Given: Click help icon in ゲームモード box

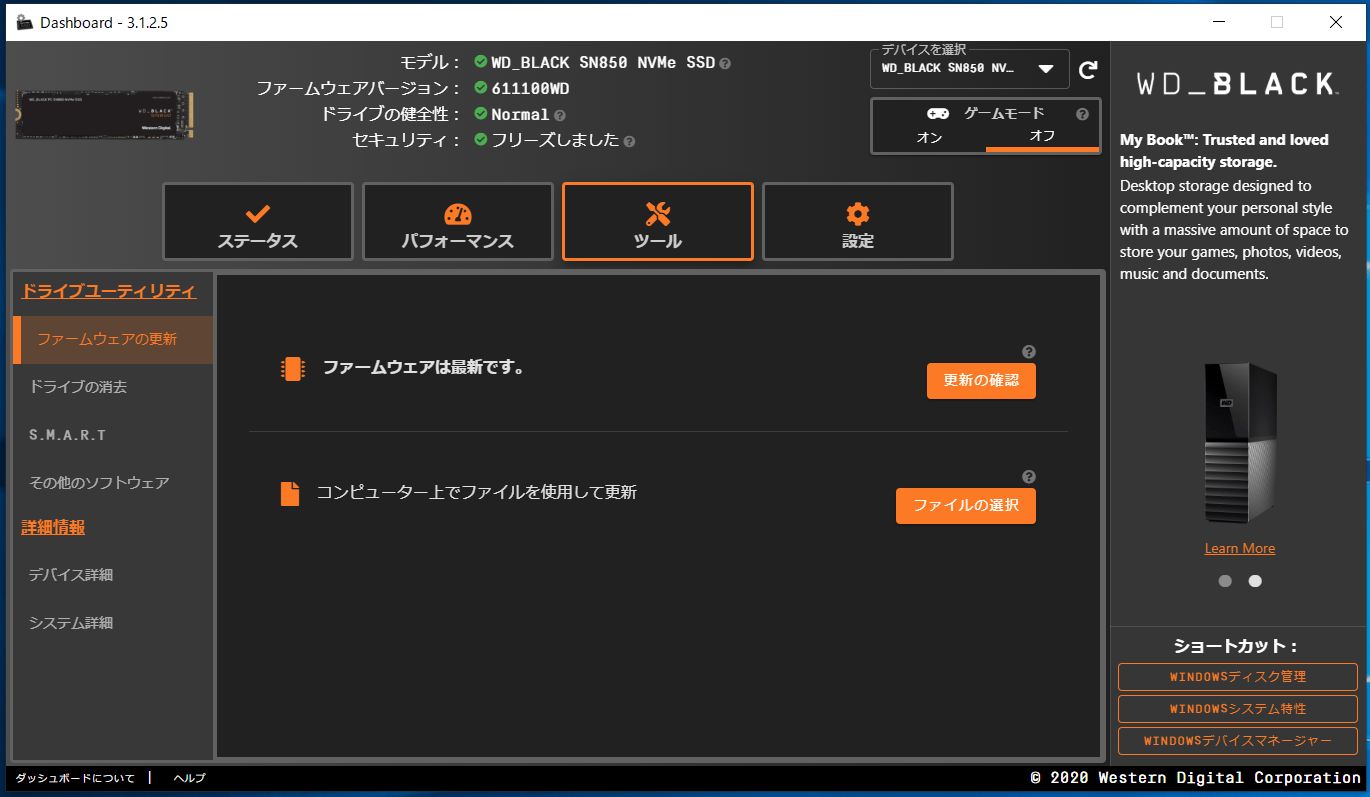Looking at the screenshot, I should (x=1082, y=114).
